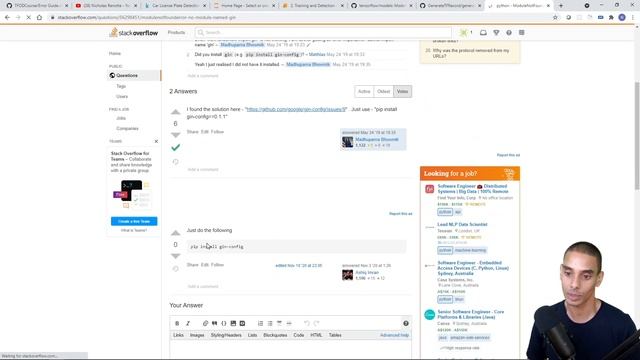Open Lead NLP Data Scientist job

point(462,224)
